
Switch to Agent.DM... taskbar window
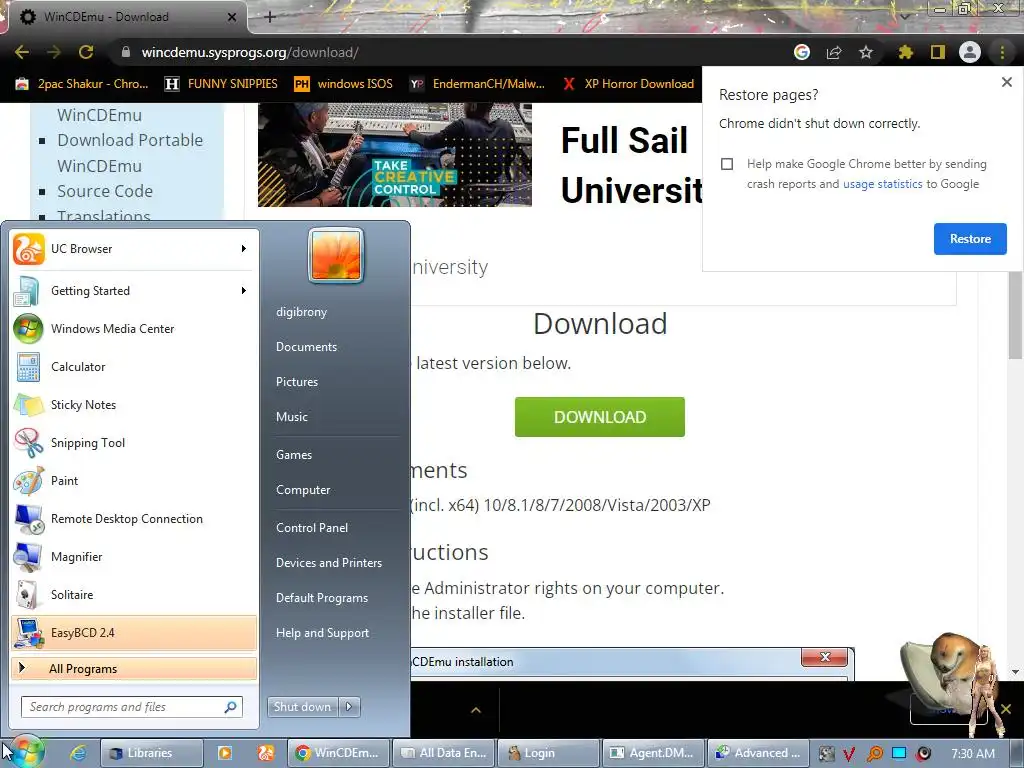[653, 753]
